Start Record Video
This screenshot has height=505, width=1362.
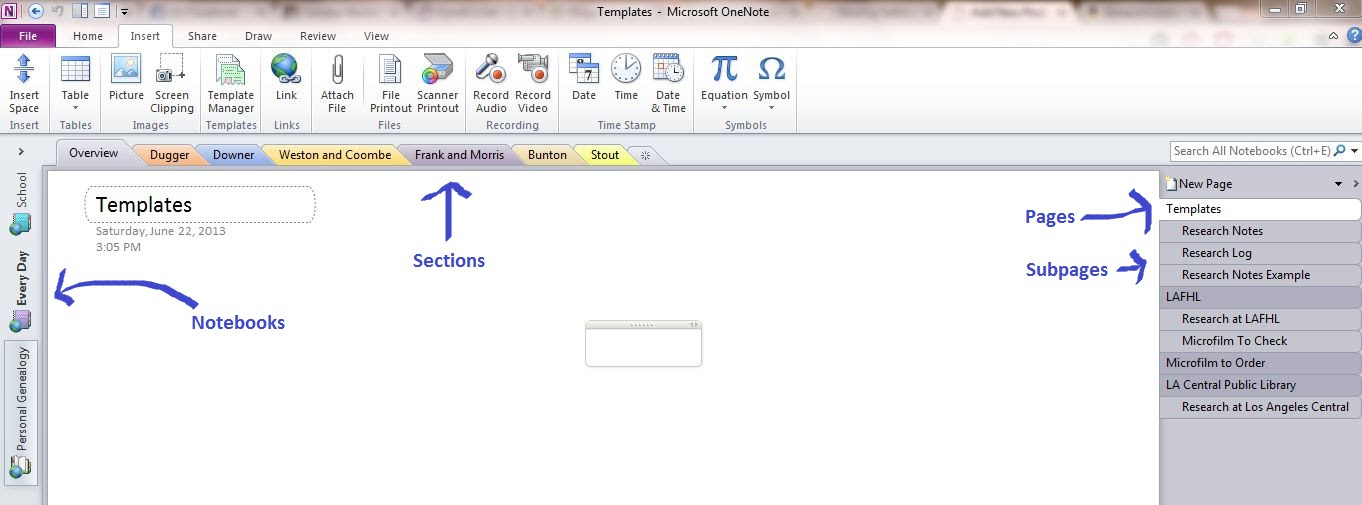pyautogui.click(x=533, y=84)
